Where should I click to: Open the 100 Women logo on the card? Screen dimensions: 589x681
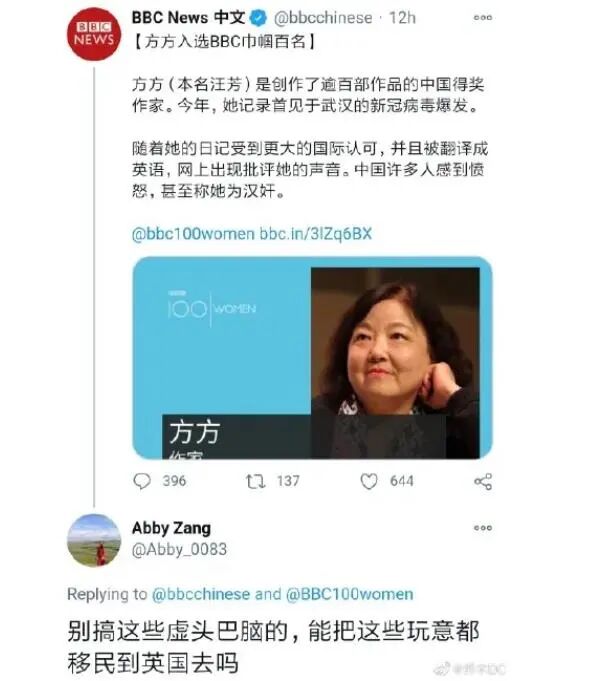[212, 308]
